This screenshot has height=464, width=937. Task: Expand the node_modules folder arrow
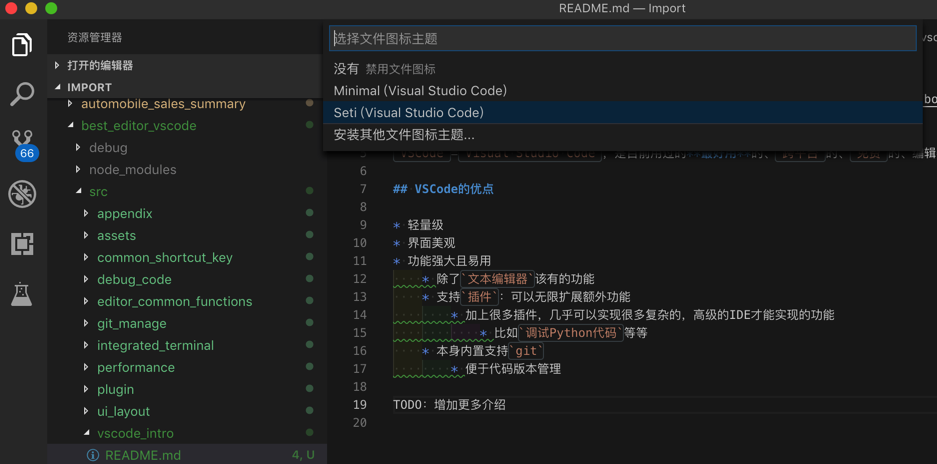(78, 169)
